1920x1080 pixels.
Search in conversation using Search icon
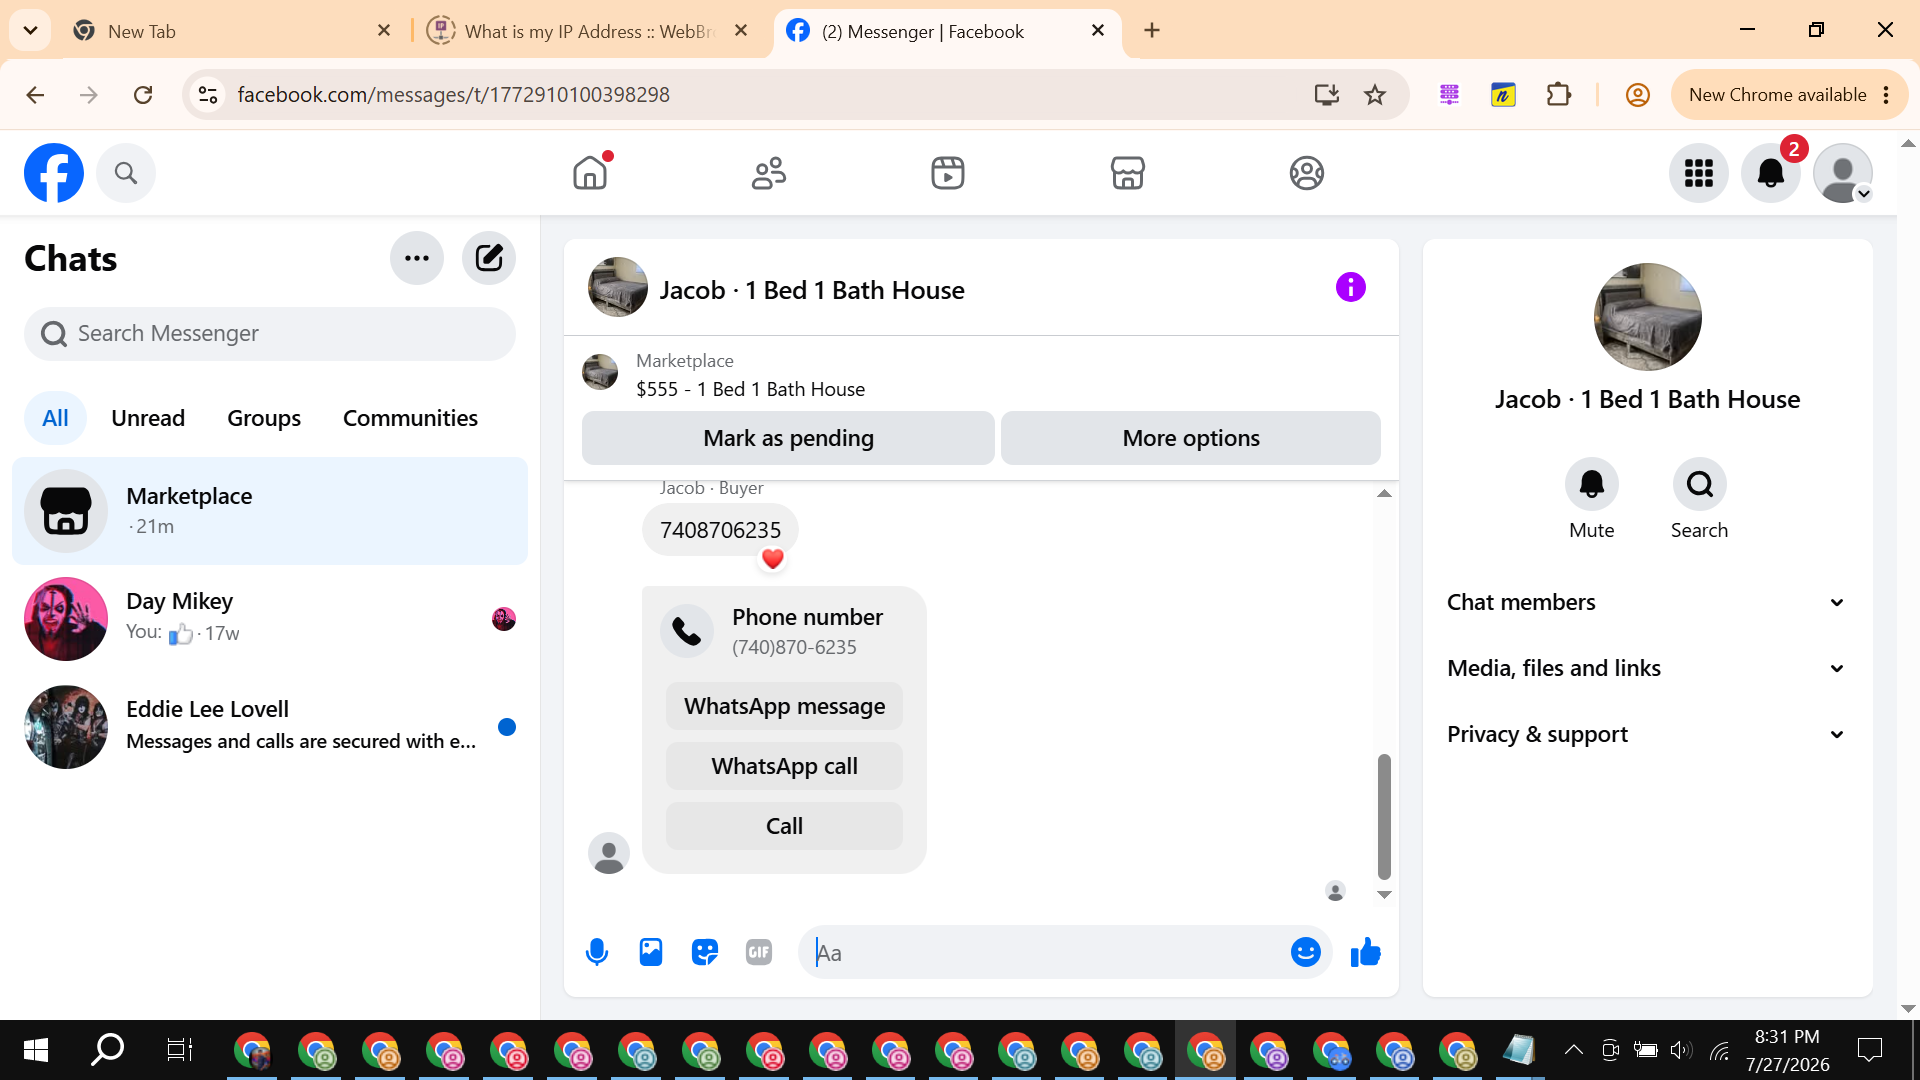tap(1700, 484)
